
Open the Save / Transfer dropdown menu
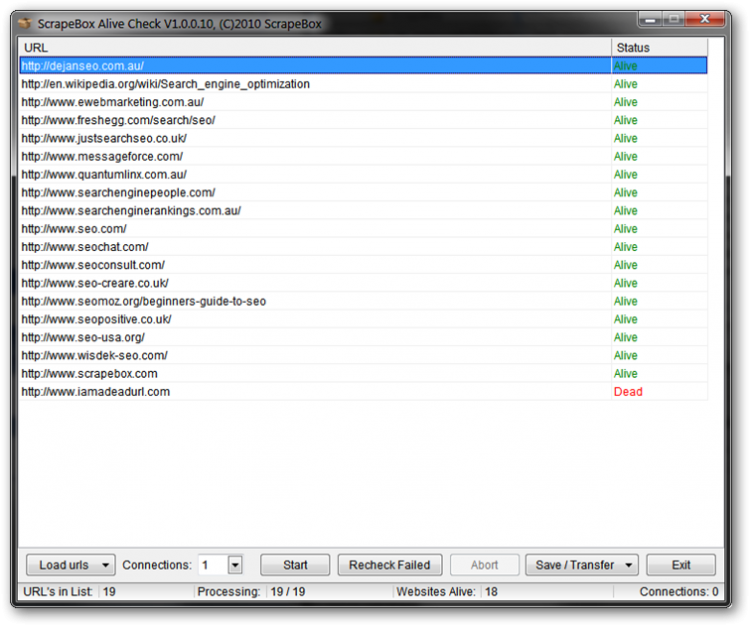582,565
